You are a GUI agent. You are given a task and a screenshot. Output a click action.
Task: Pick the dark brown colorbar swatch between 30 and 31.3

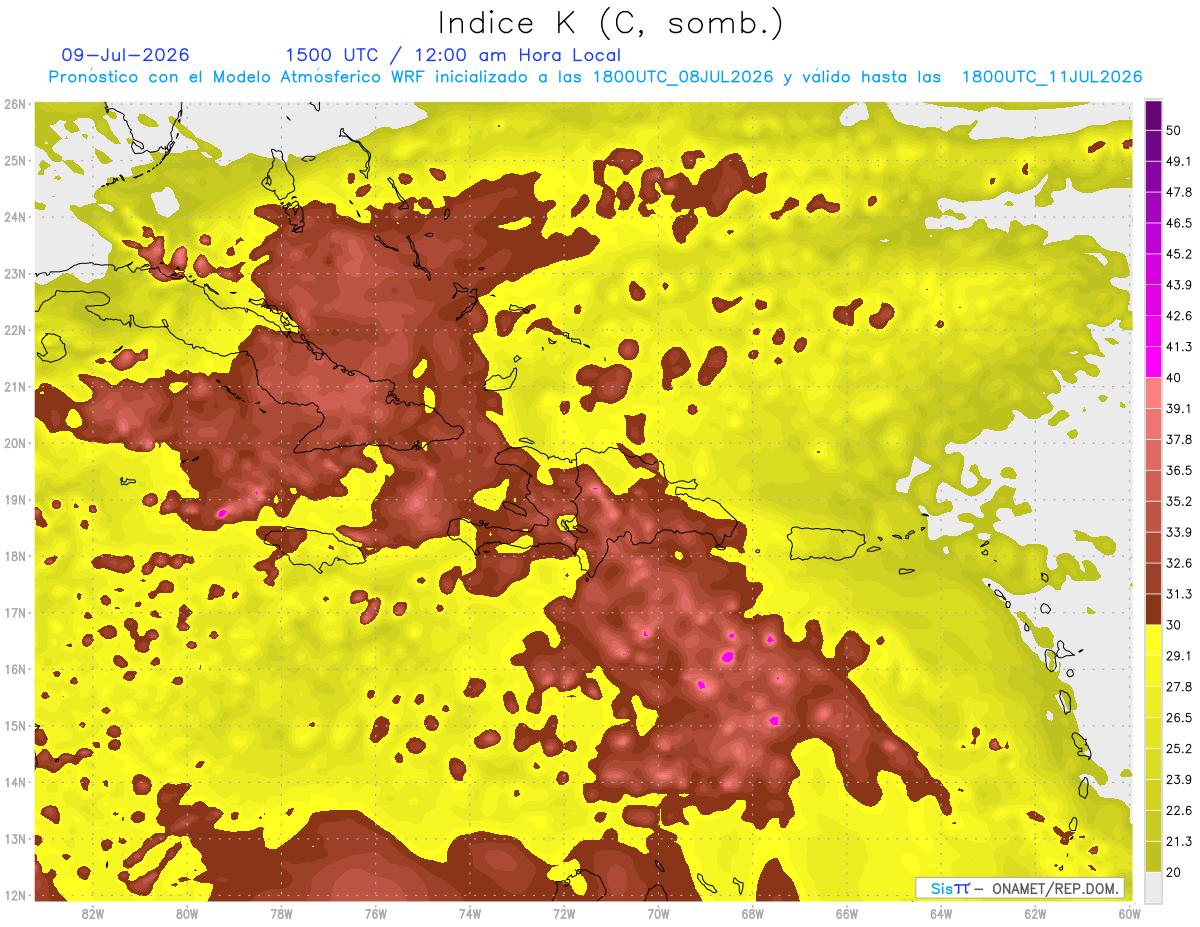[x=1153, y=610]
